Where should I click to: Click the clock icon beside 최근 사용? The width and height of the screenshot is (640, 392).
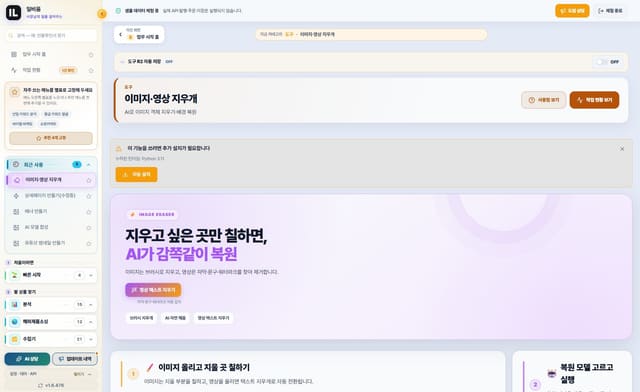(x=16, y=164)
